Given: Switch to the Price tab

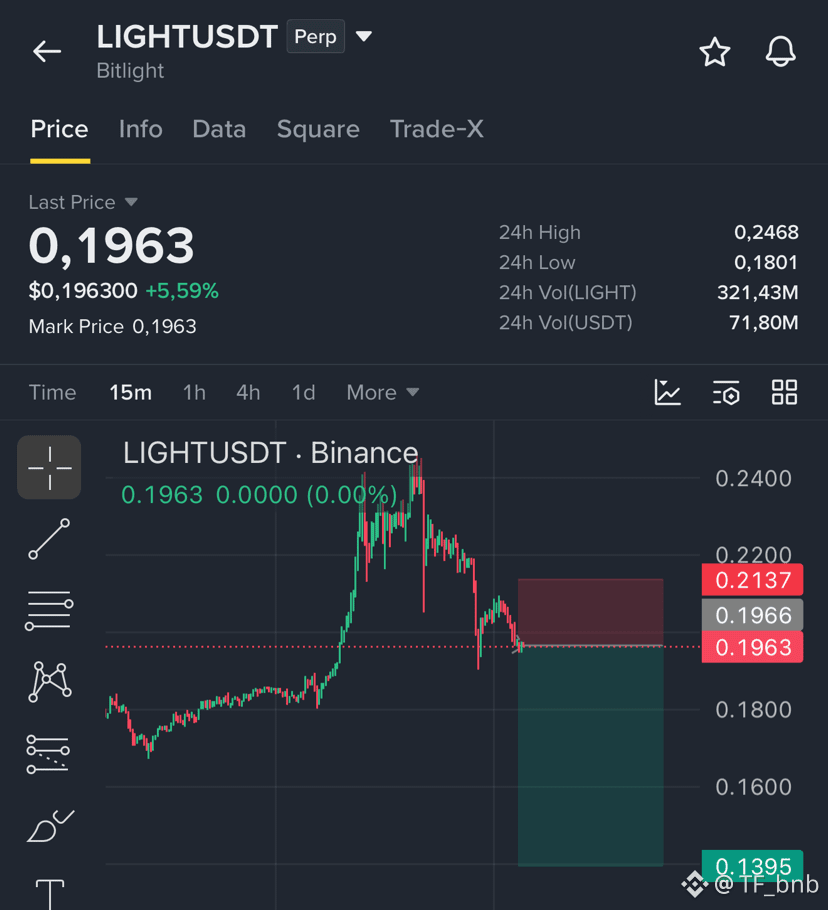Looking at the screenshot, I should coord(60,129).
